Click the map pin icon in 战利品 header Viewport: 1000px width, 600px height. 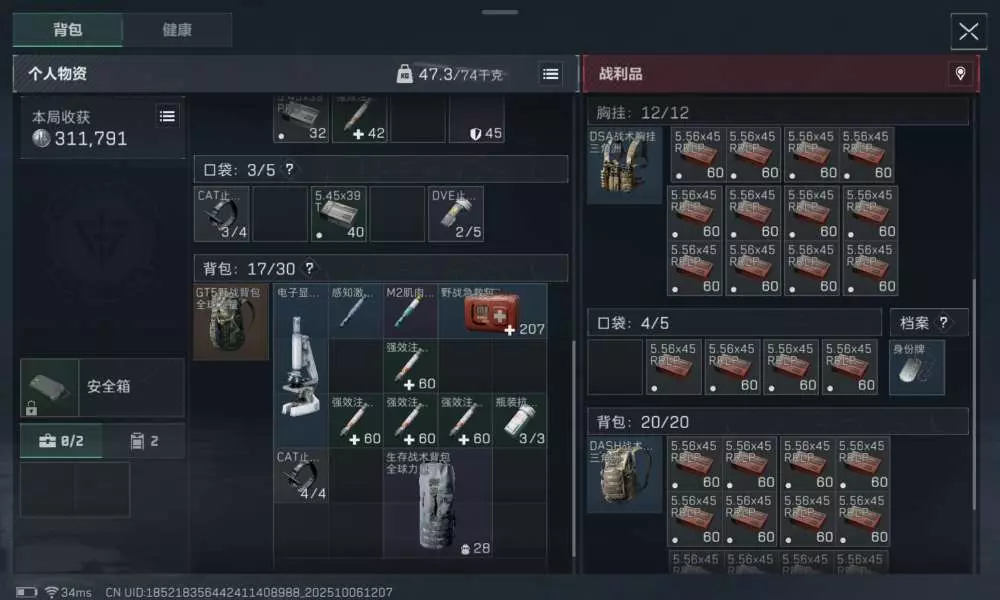pyautogui.click(x=960, y=73)
